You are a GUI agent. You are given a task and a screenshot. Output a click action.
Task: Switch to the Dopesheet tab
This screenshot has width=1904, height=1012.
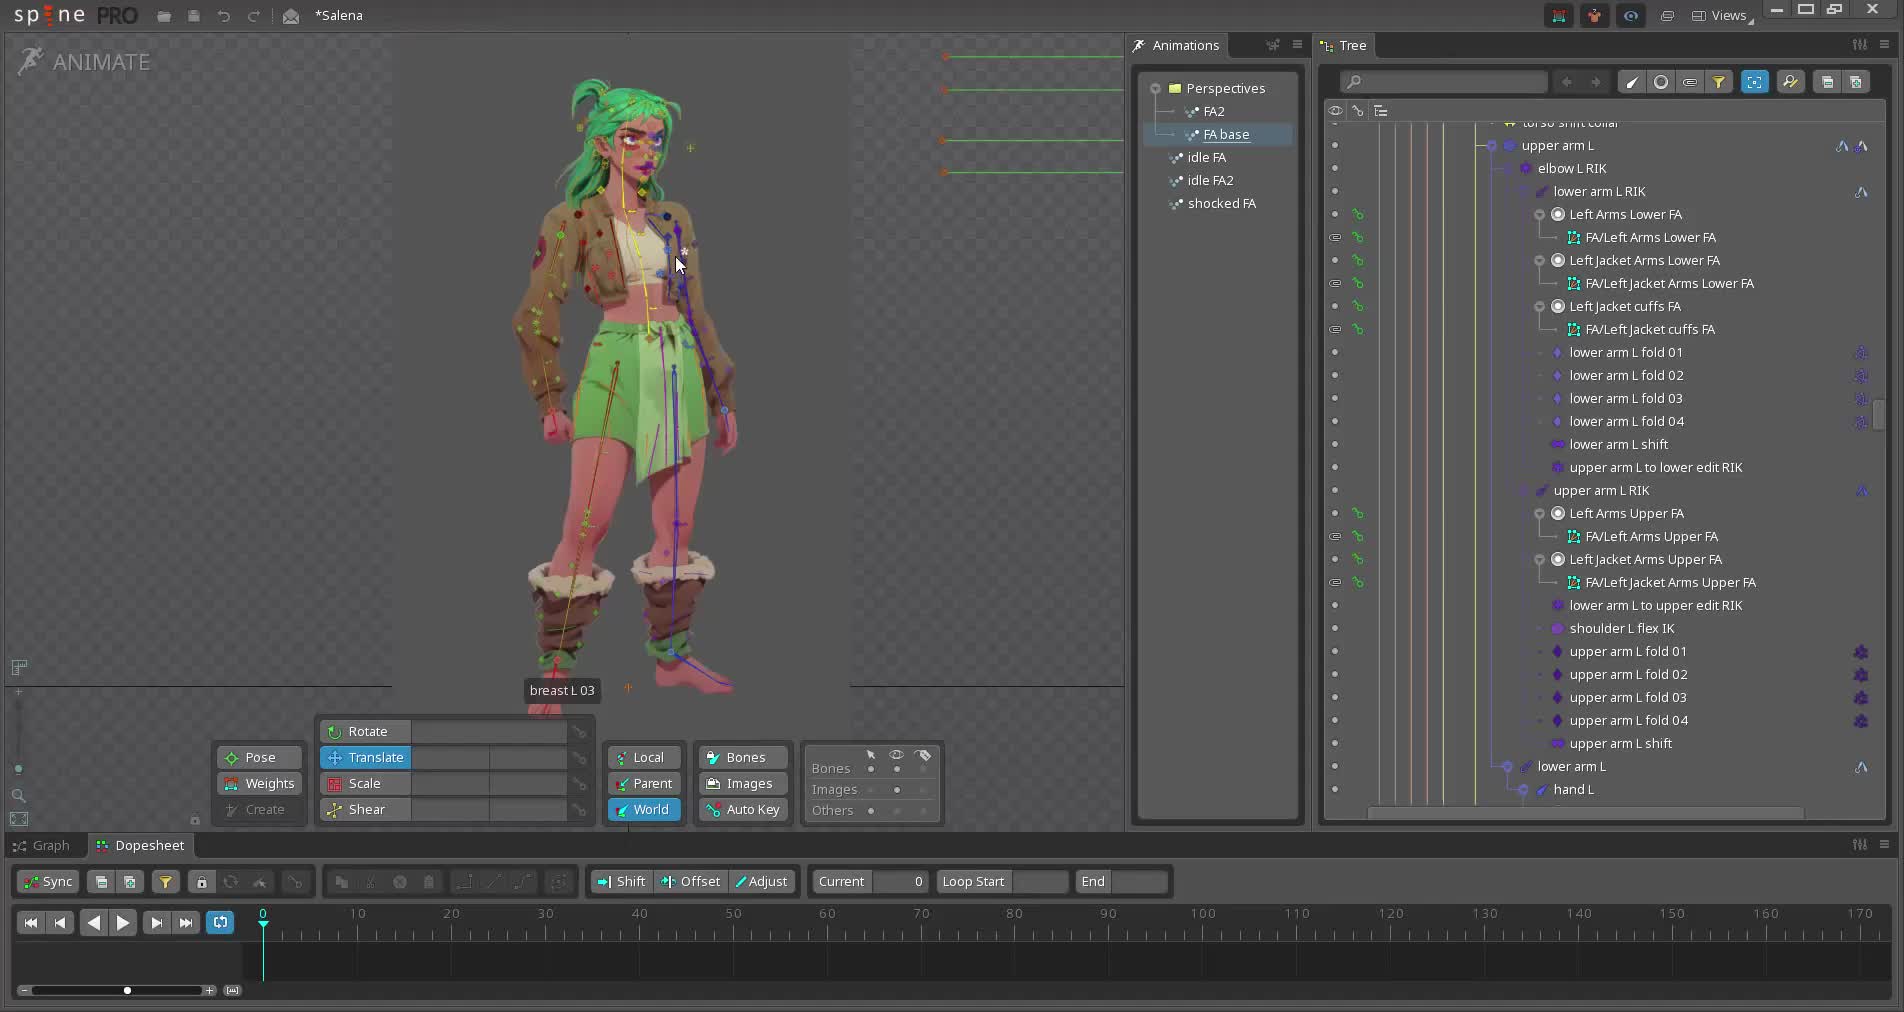click(x=140, y=846)
